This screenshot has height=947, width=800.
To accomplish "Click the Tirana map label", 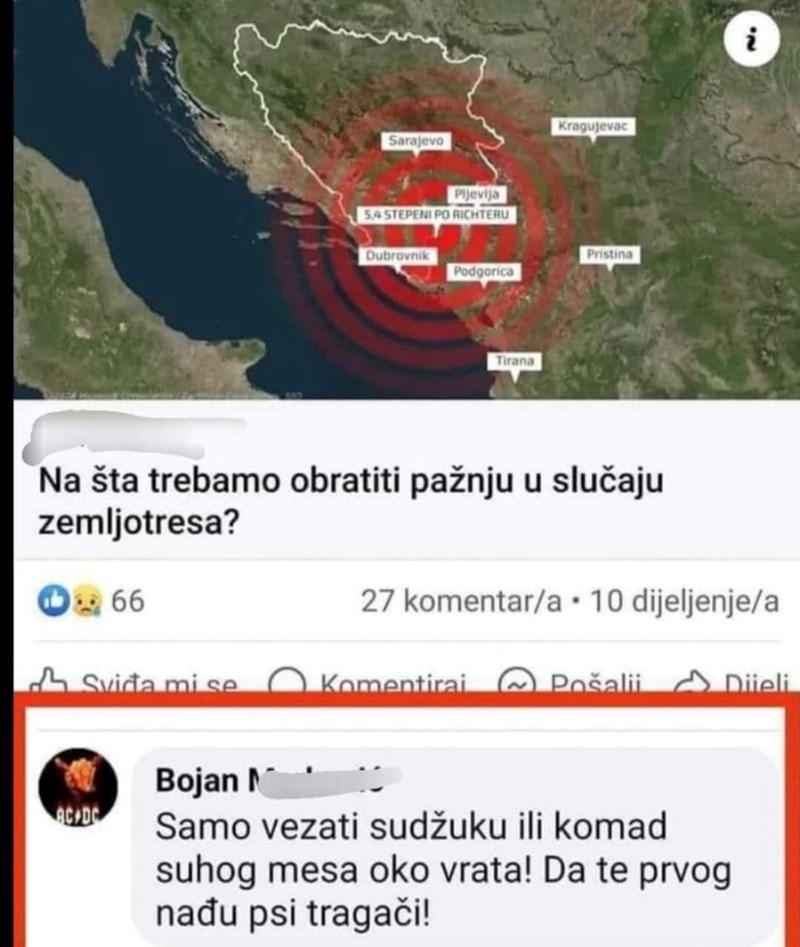I will pyautogui.click(x=515, y=361).
